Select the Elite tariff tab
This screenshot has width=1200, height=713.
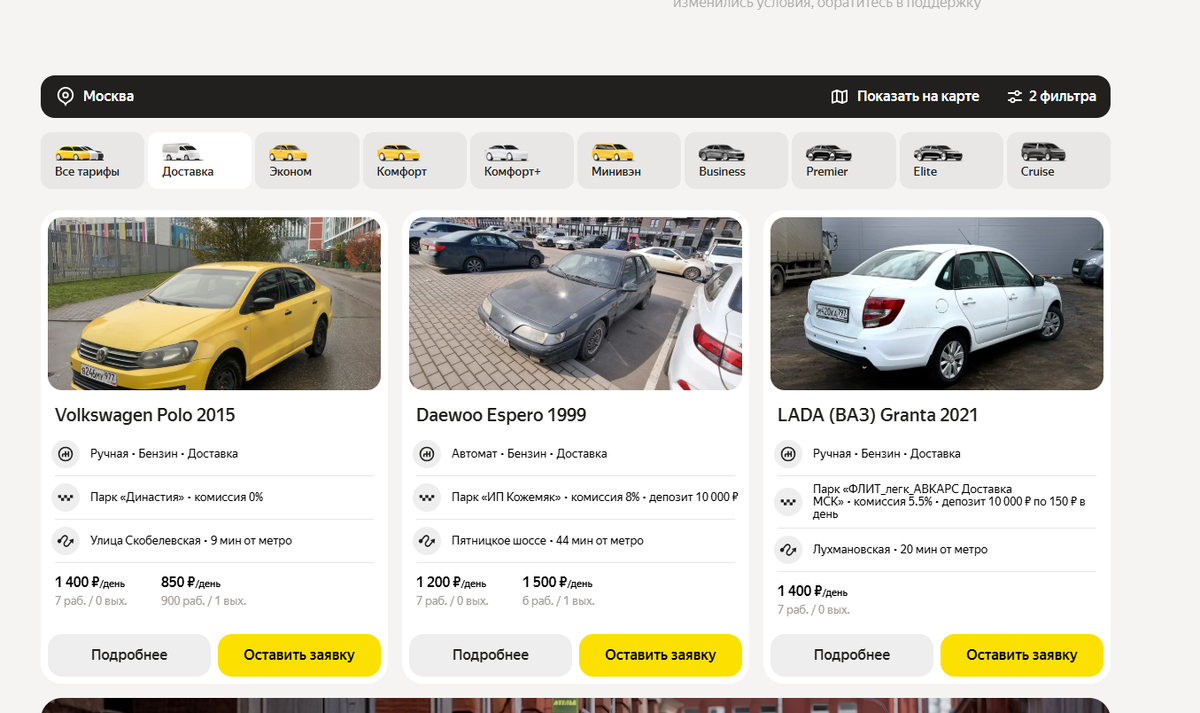click(951, 160)
